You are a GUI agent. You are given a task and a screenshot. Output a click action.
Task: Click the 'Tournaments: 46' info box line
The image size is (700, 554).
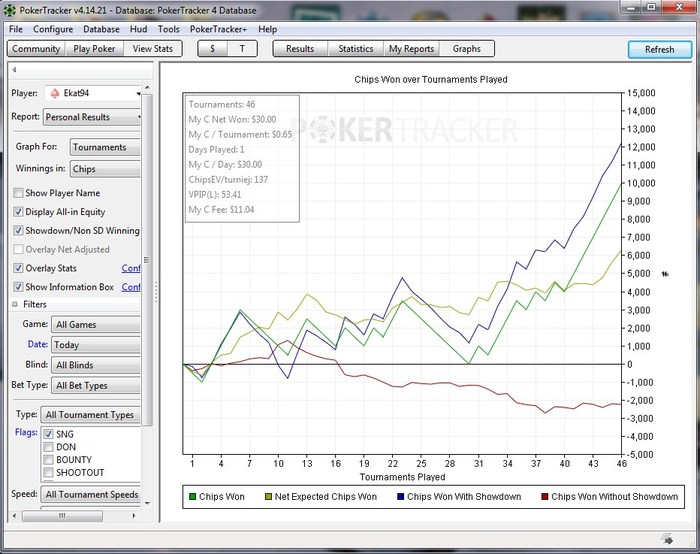pyautogui.click(x=222, y=104)
